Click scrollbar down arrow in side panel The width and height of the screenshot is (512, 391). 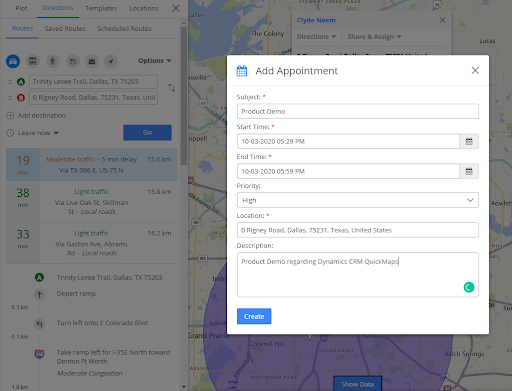pos(184,387)
